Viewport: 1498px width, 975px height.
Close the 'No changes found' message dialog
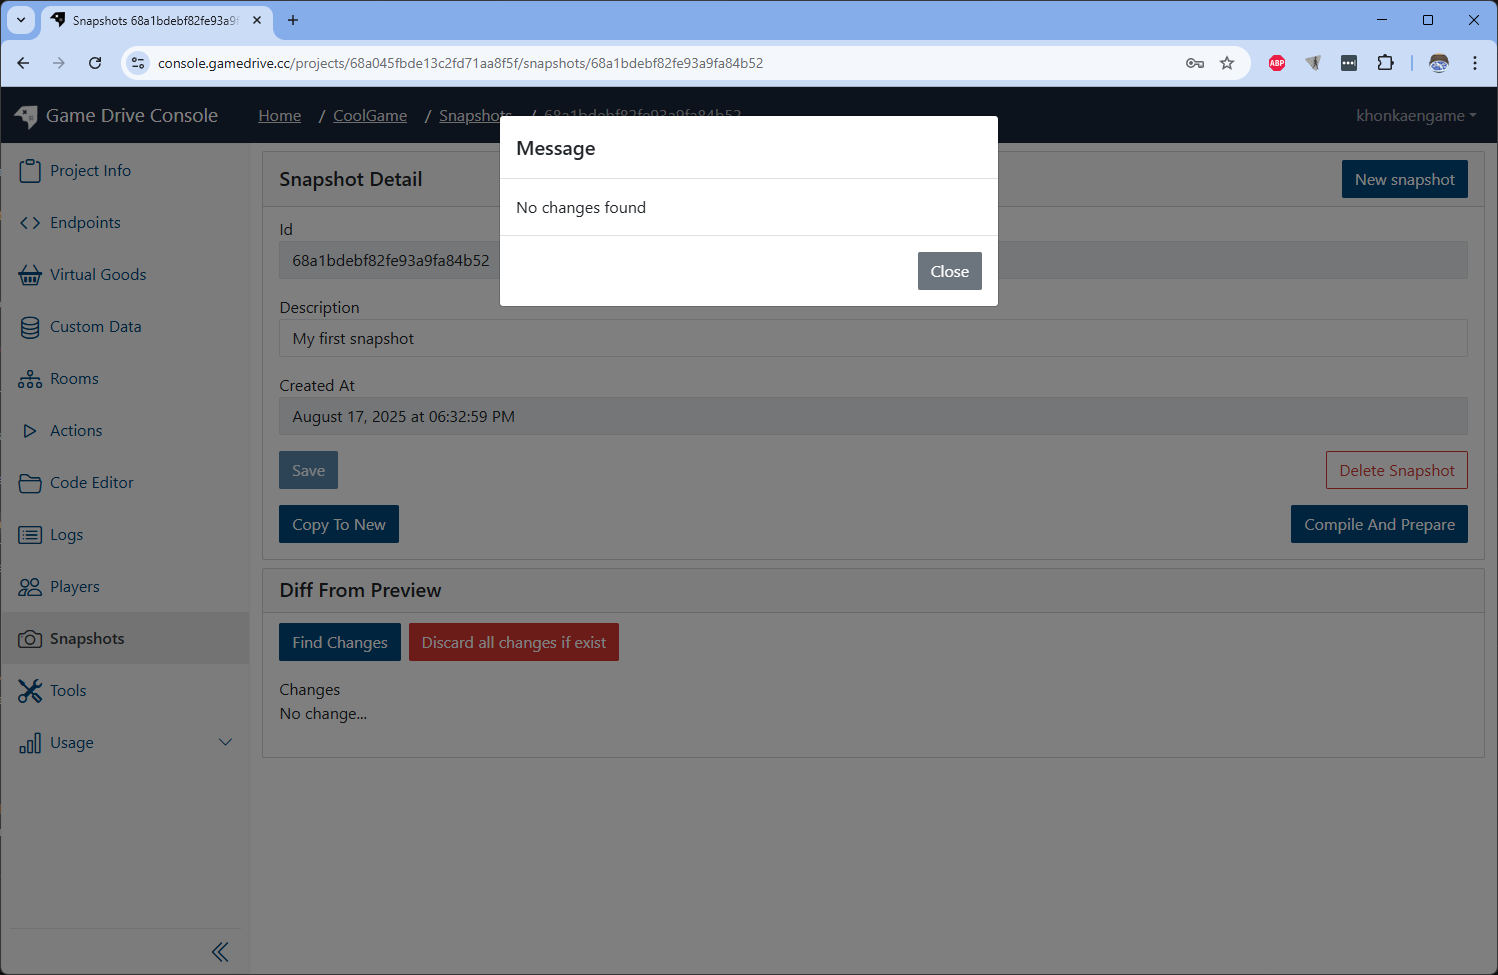[x=949, y=271]
